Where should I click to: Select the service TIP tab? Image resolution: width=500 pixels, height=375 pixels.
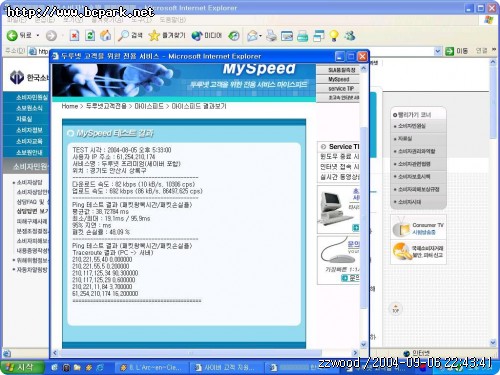(x=338, y=89)
